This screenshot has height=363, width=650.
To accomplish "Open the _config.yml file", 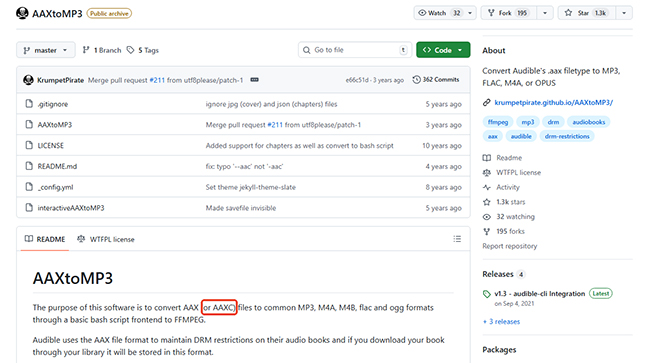I will coord(55,187).
